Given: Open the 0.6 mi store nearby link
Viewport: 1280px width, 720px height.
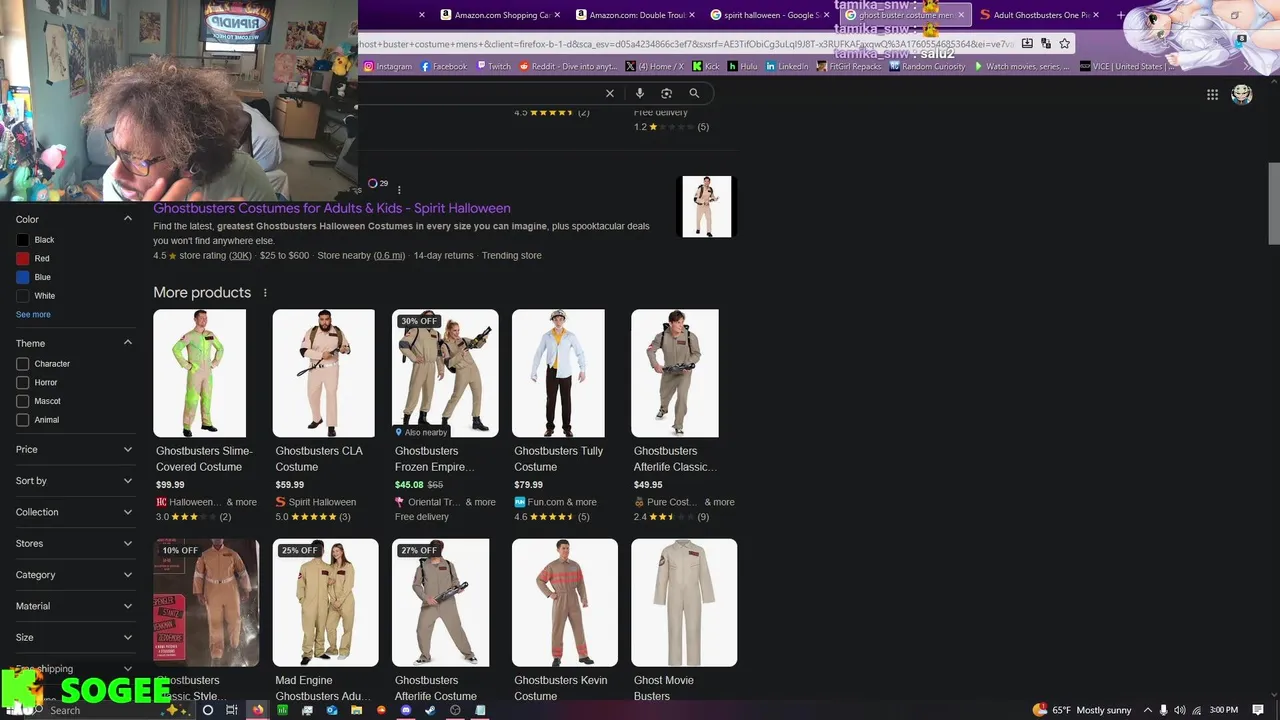Looking at the screenshot, I should pos(389,256).
